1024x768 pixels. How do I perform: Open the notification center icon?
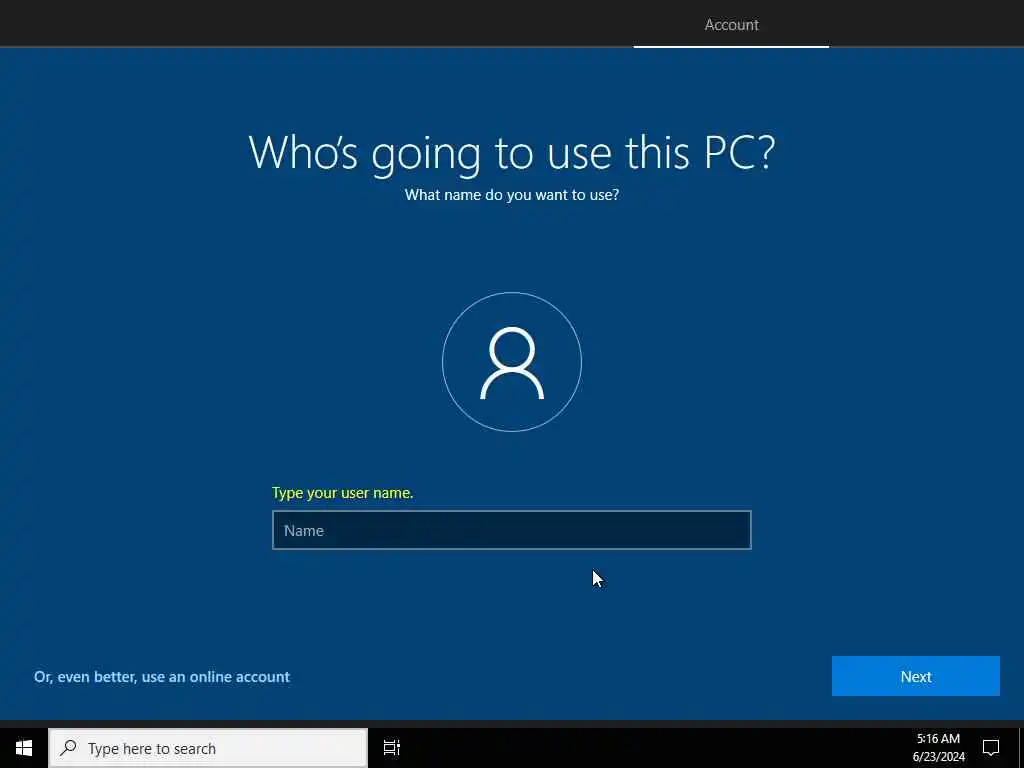[x=991, y=748]
